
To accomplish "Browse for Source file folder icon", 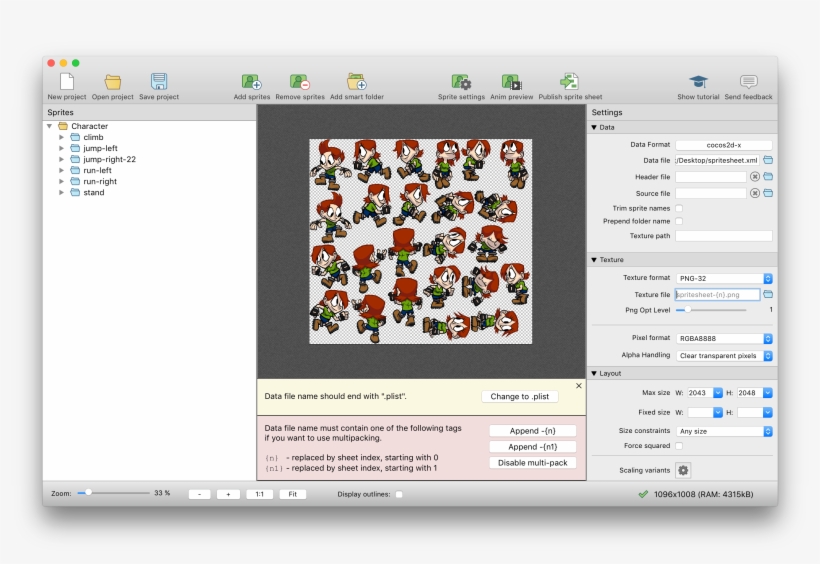I will point(768,193).
